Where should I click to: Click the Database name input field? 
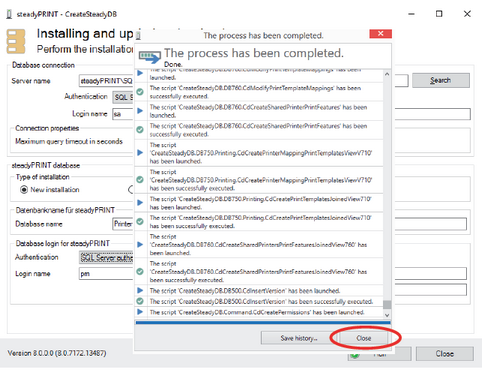[x=123, y=224]
